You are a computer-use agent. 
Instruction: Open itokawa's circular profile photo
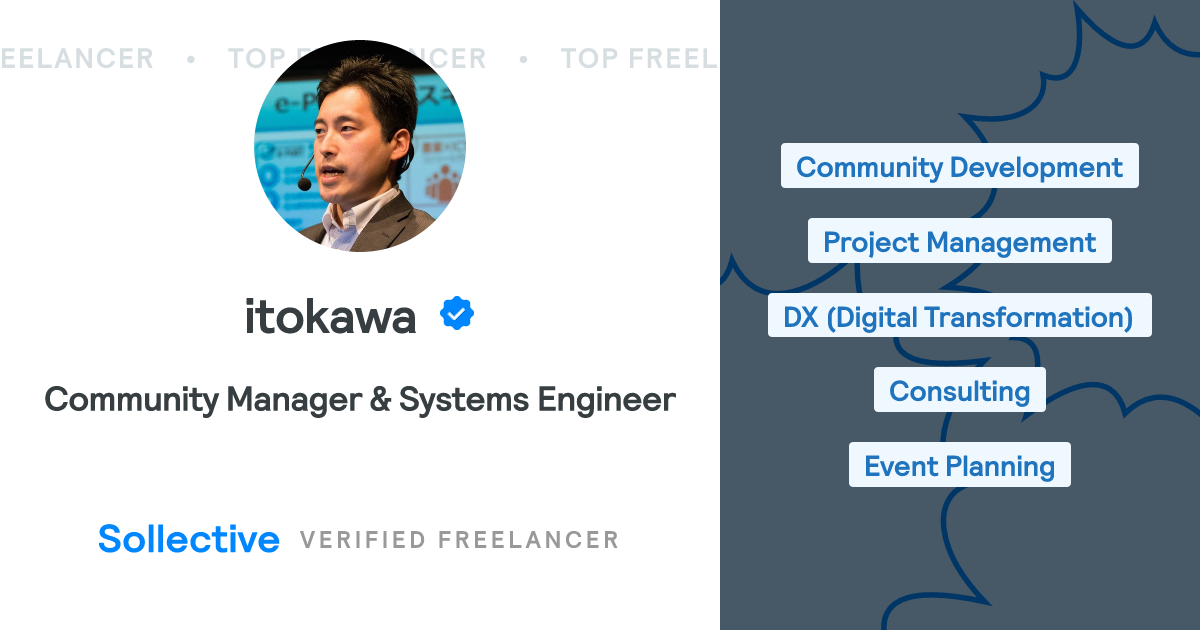(360, 146)
